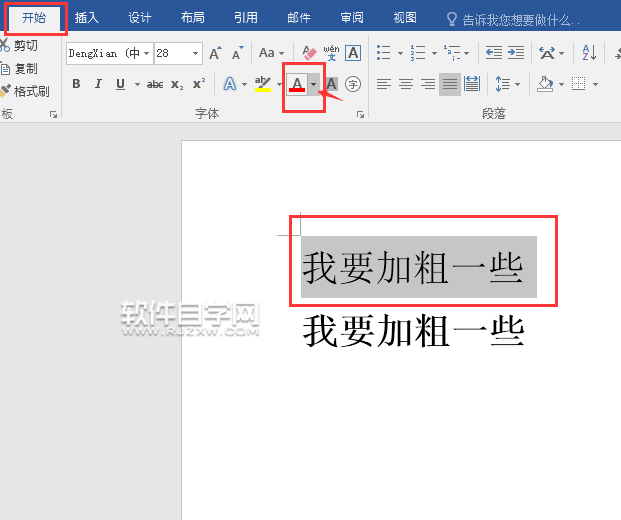
Task: Click 复制 in the clipboard group
Action: click(x=19, y=69)
